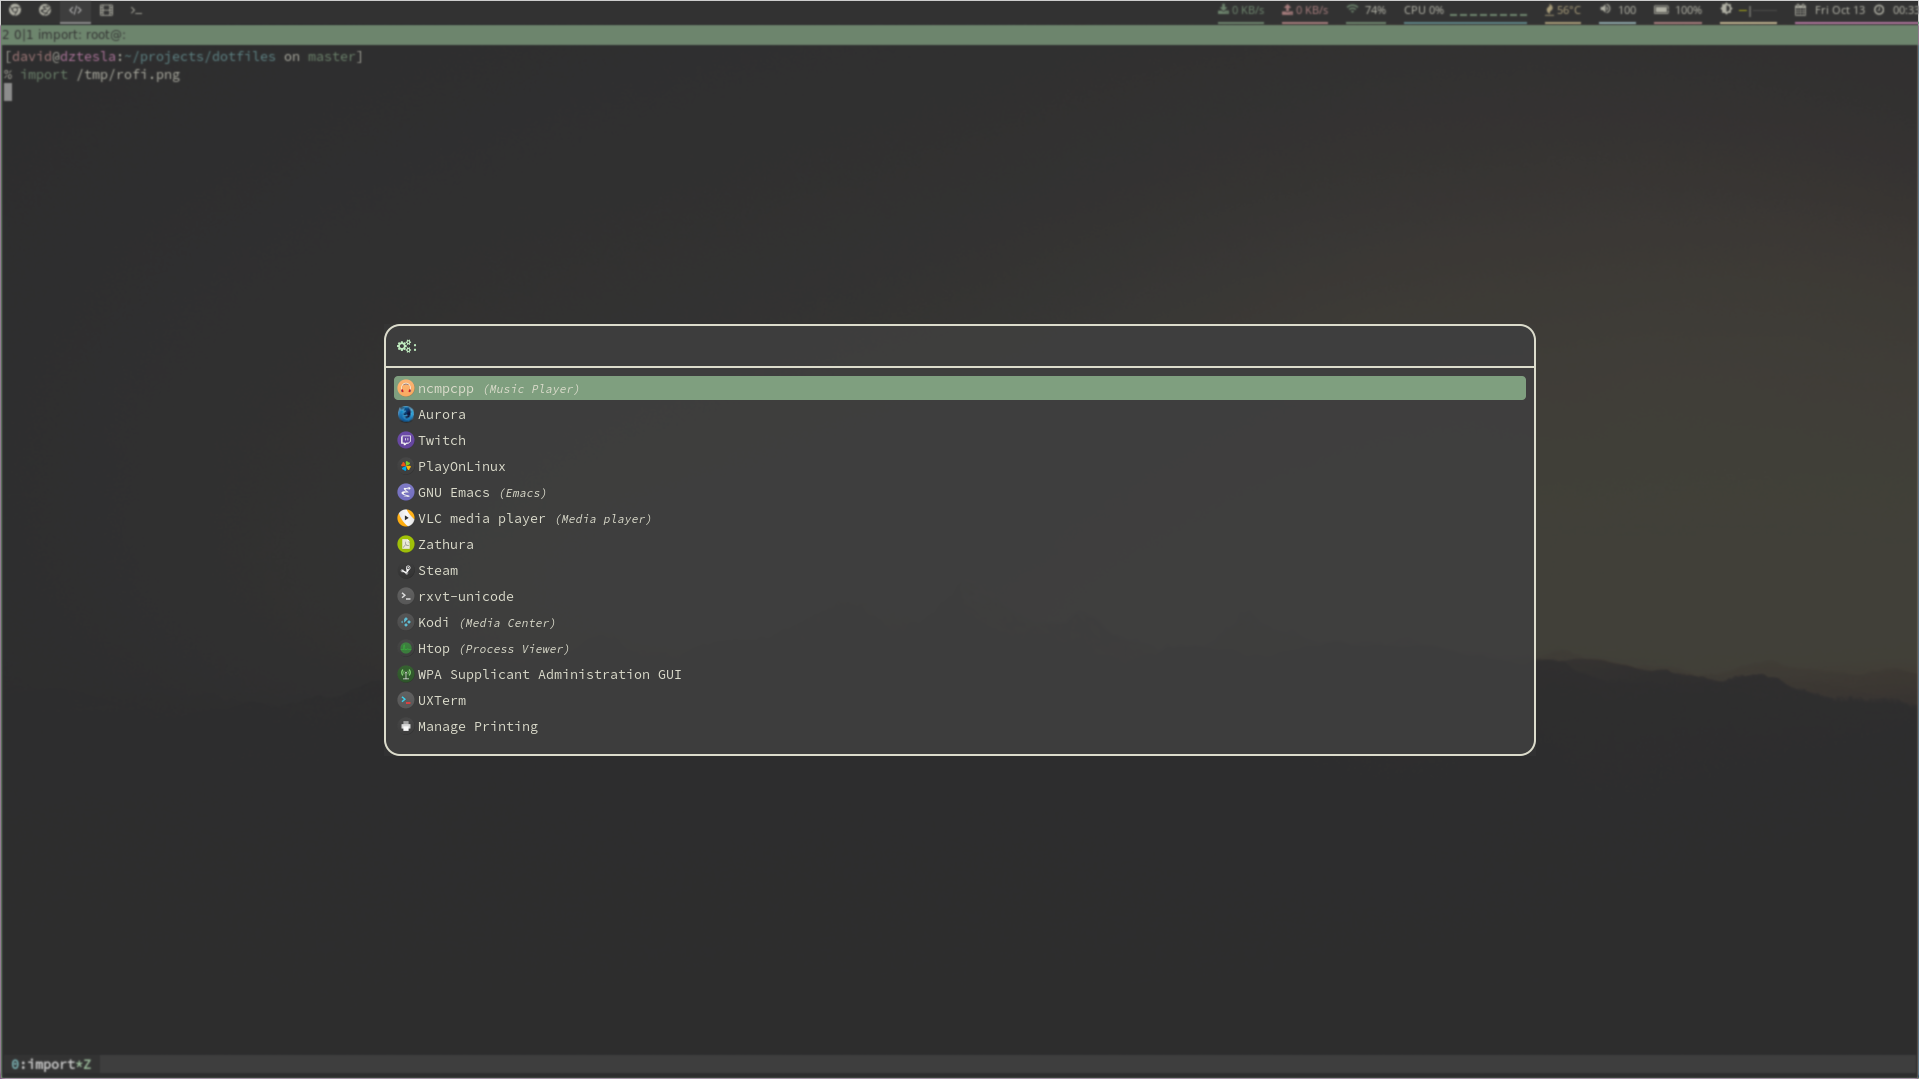Launch Aurora from the list
The image size is (1919, 1079).
960,414
